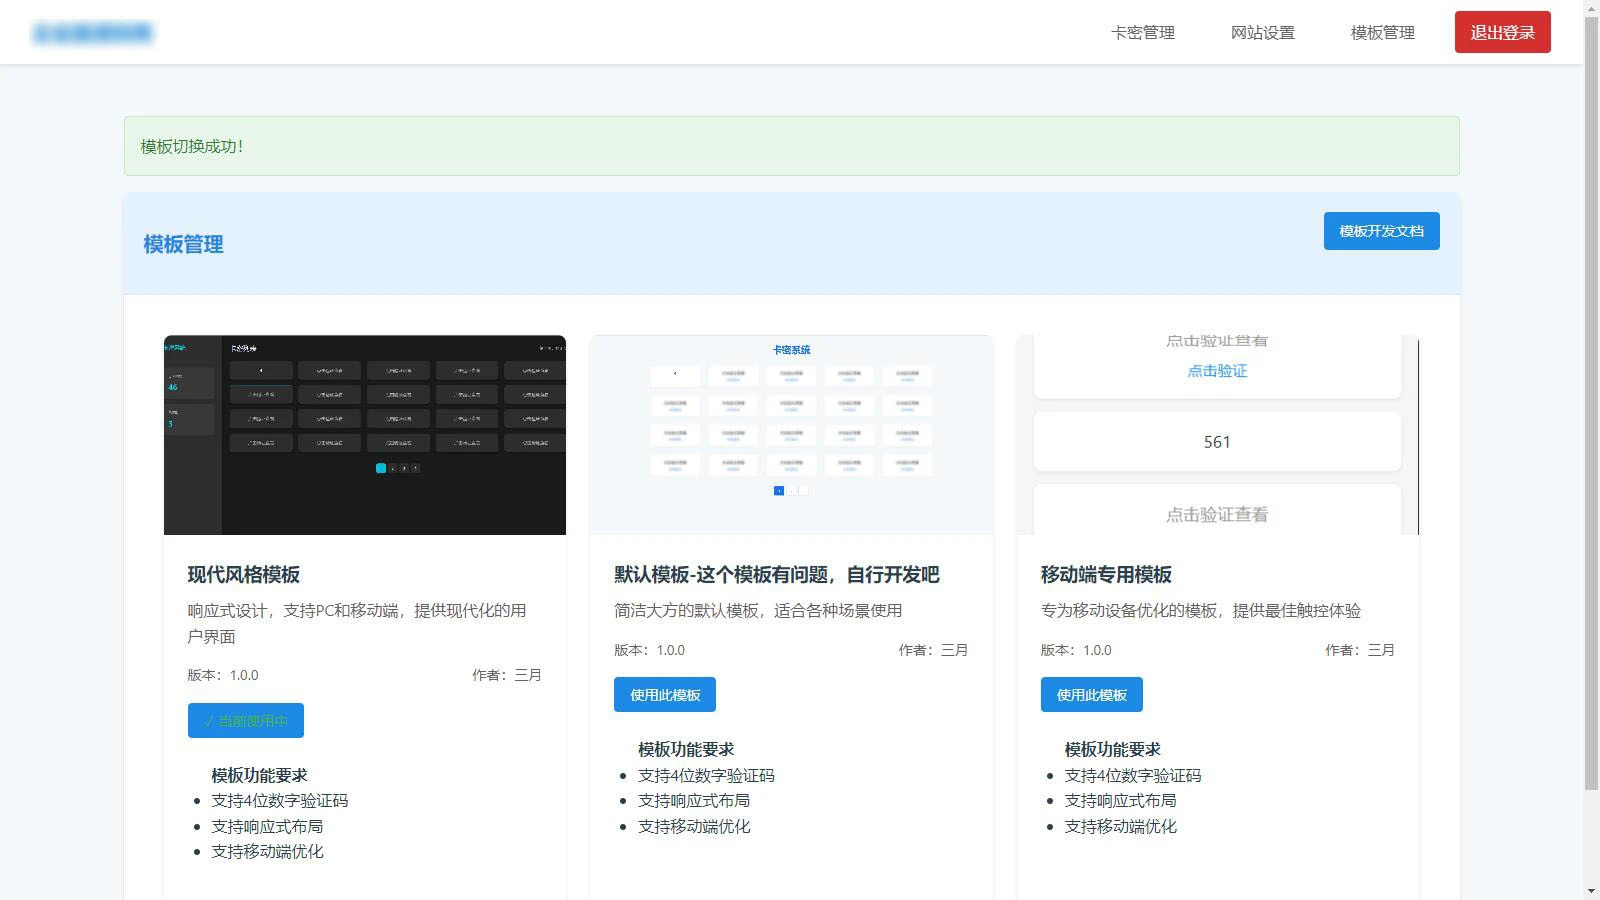Select the first pagination dot under 卡密系统 preview
This screenshot has width=1600, height=900.
(779, 490)
